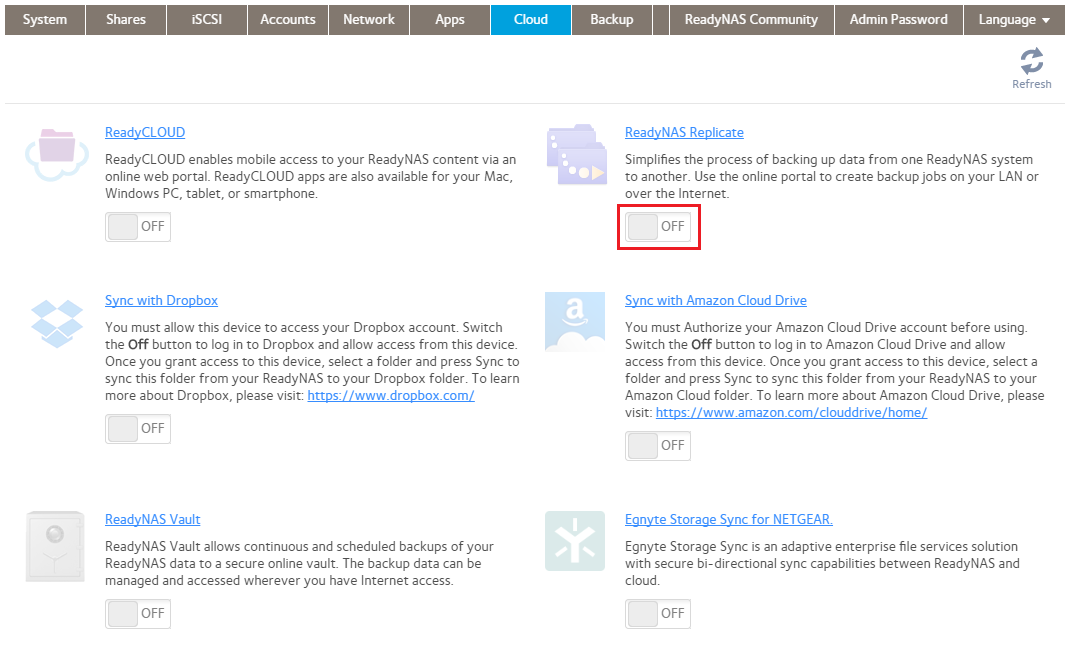Image resolution: width=1071 pixels, height=647 pixels.
Task: Switch to the Apps tab
Action: click(449, 20)
